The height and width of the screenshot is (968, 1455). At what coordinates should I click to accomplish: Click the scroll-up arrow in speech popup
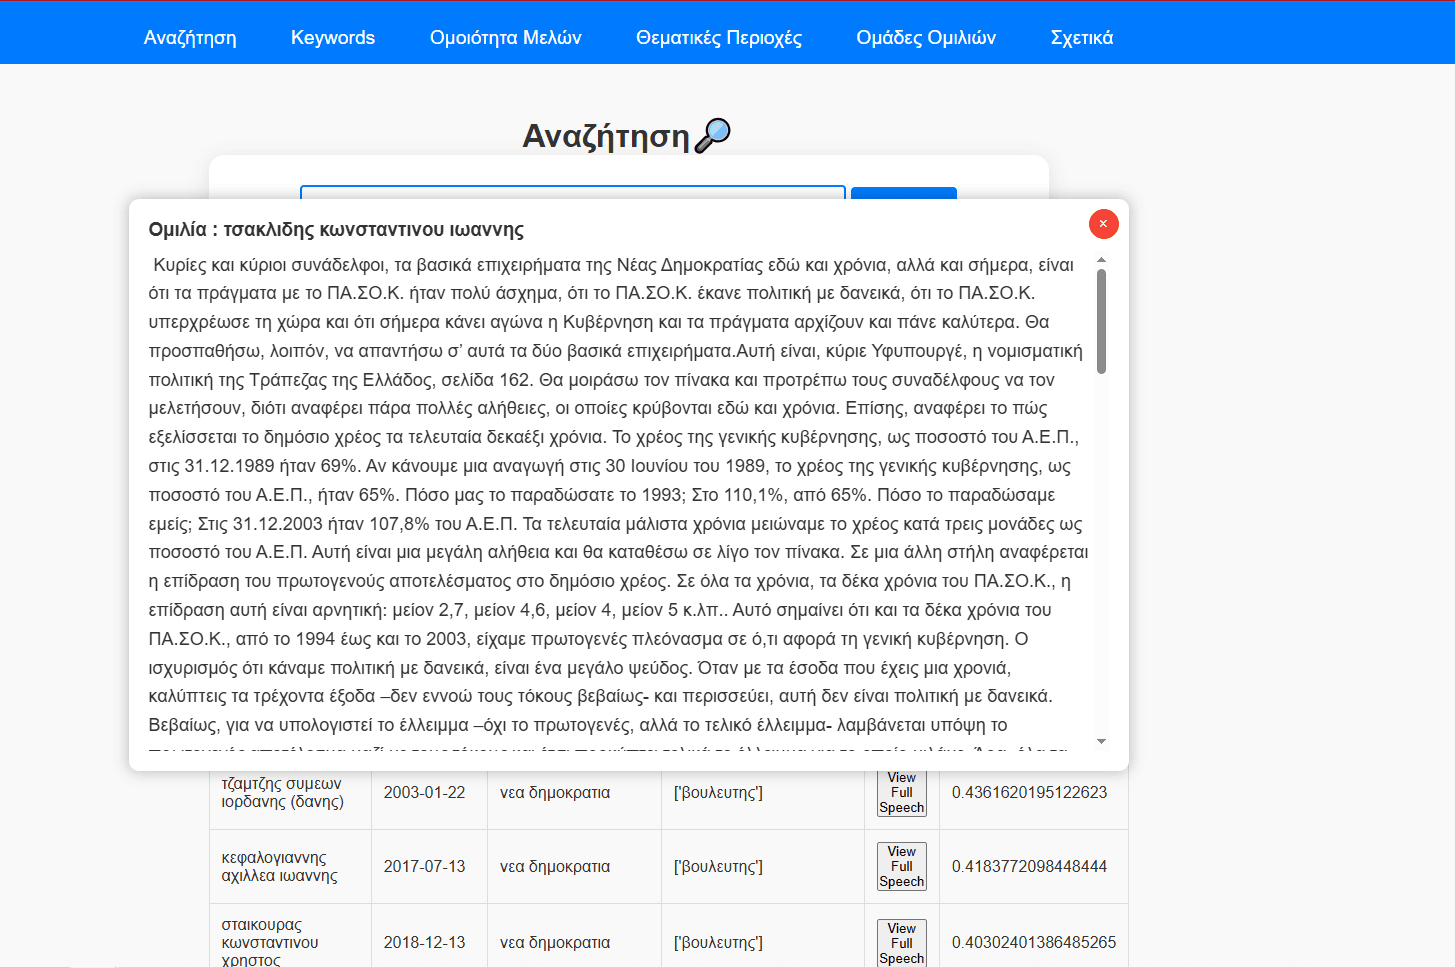pyautogui.click(x=1101, y=260)
